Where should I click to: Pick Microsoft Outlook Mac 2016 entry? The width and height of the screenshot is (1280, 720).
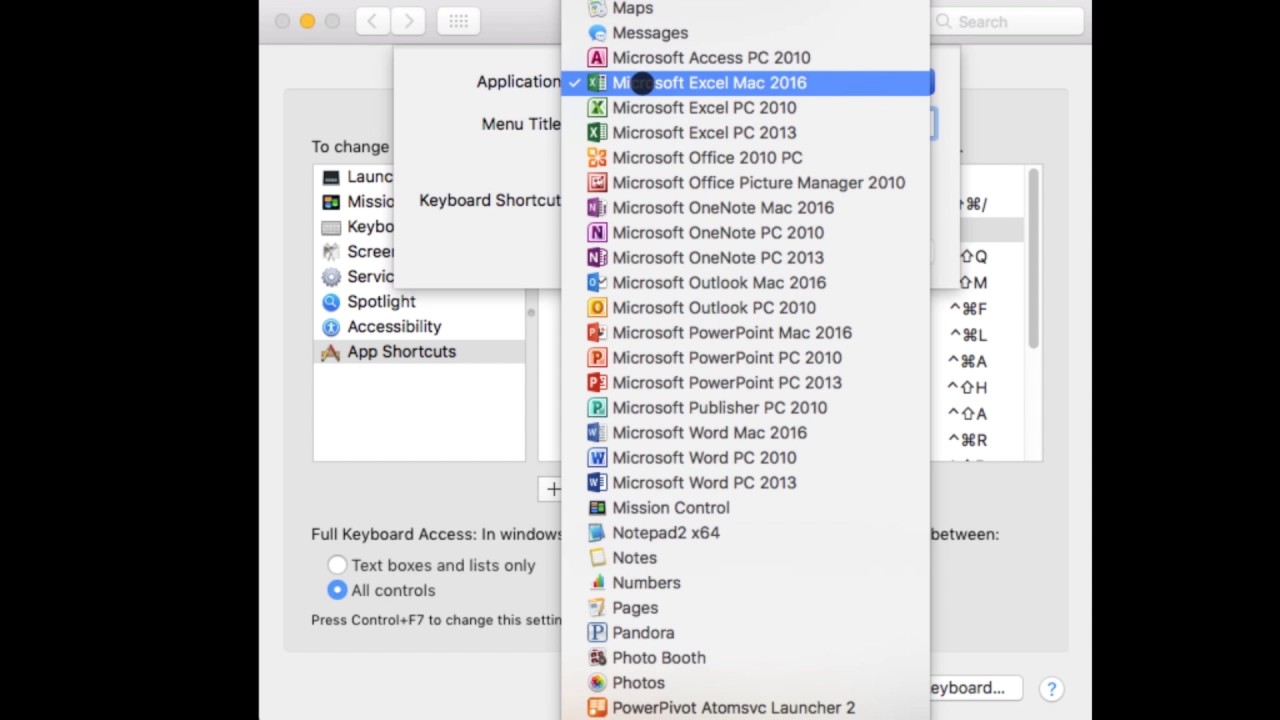point(746,283)
